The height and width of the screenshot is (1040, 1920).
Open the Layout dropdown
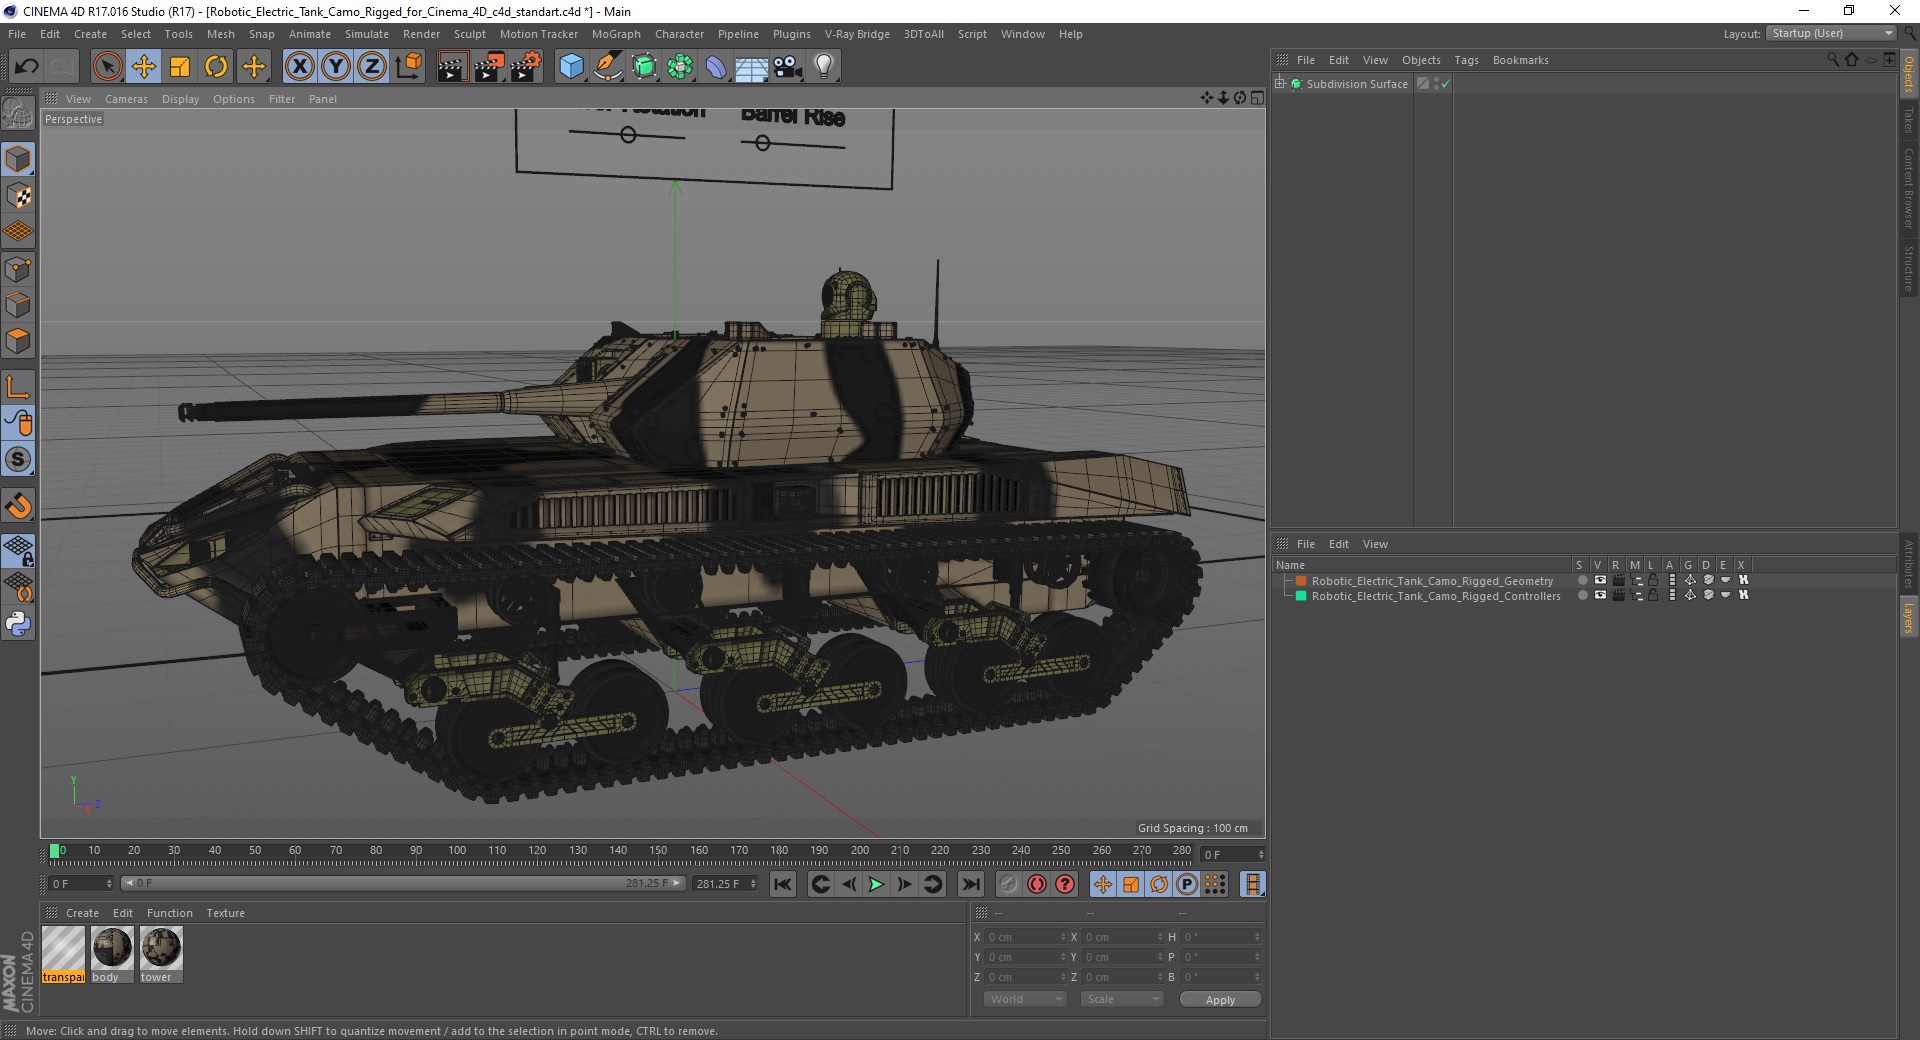point(1832,33)
